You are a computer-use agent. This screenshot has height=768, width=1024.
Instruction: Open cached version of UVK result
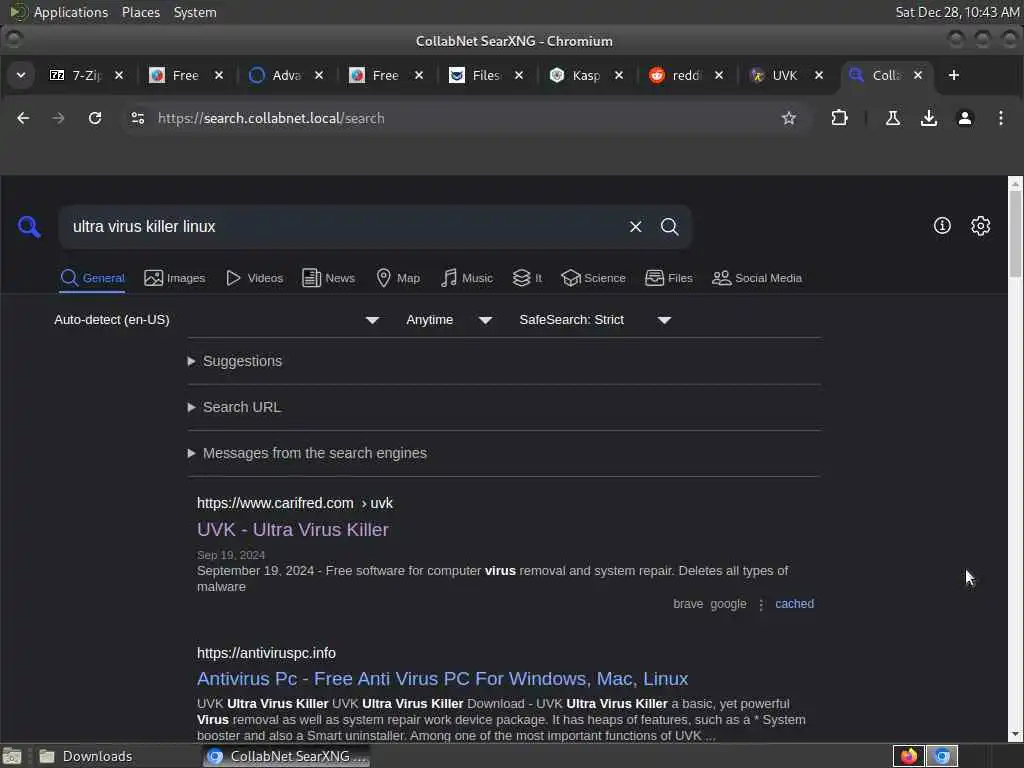click(x=794, y=604)
